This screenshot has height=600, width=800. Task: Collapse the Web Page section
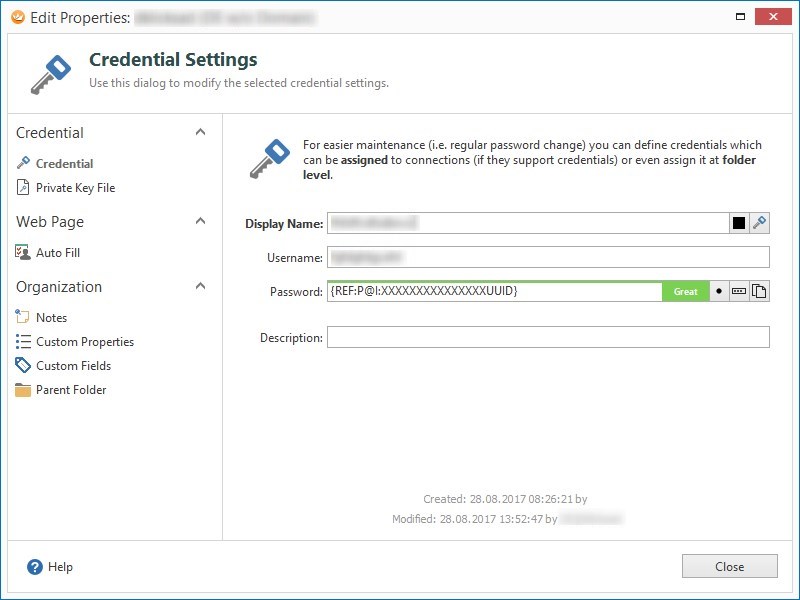coord(200,221)
